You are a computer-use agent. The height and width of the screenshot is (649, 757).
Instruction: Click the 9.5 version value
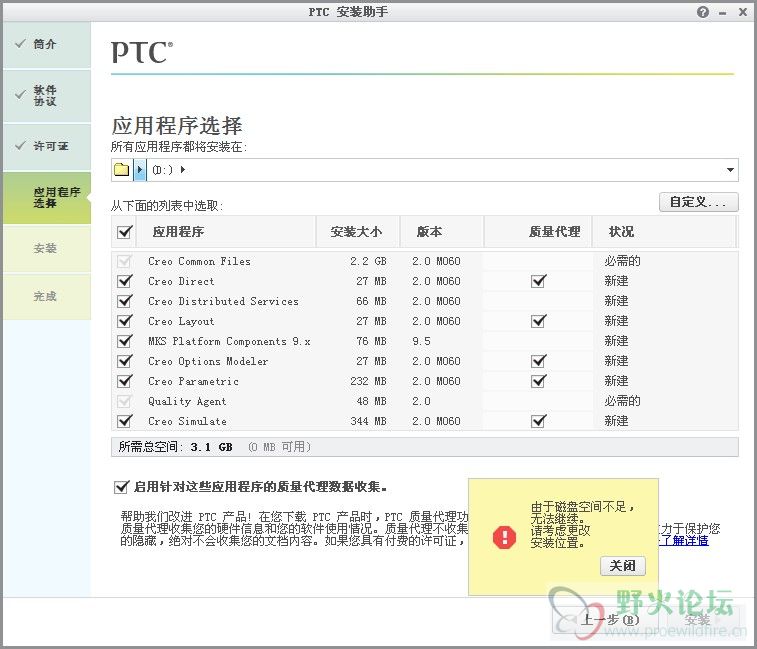(x=421, y=341)
